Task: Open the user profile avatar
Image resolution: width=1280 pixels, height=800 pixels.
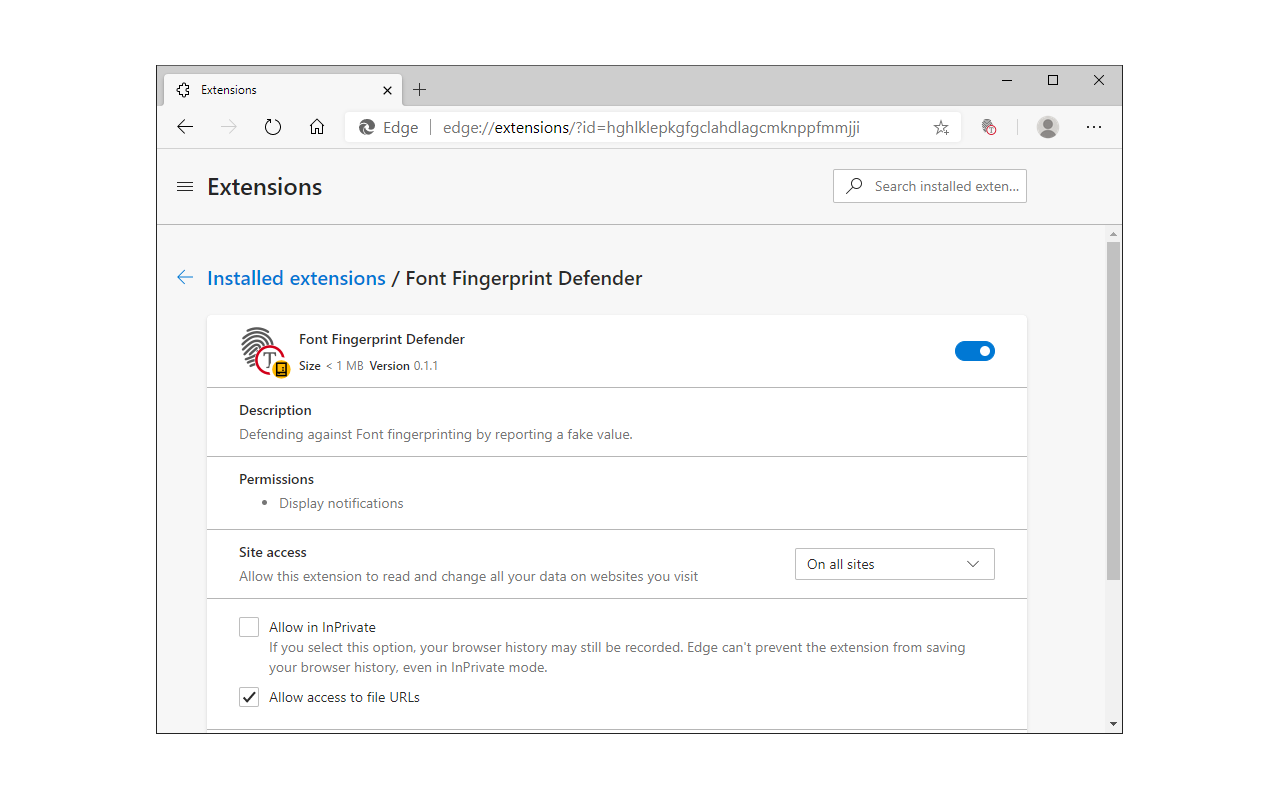Action: pyautogui.click(x=1048, y=127)
